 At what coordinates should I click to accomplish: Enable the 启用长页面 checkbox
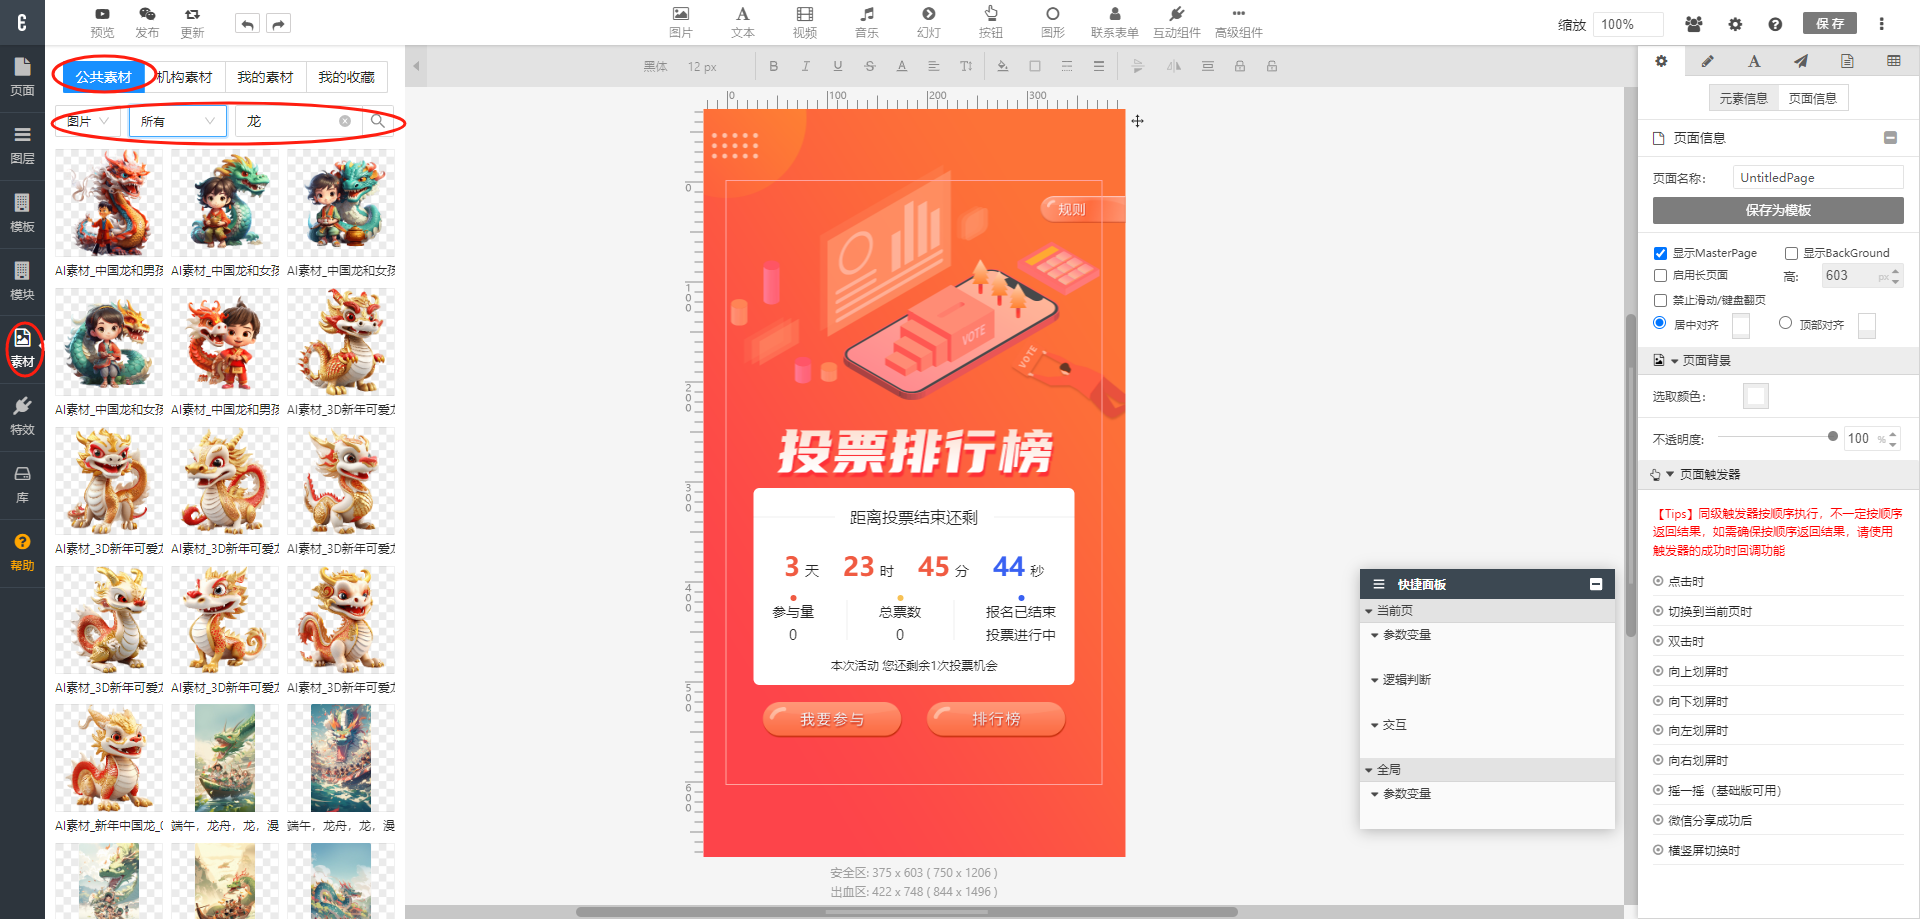tap(1660, 275)
